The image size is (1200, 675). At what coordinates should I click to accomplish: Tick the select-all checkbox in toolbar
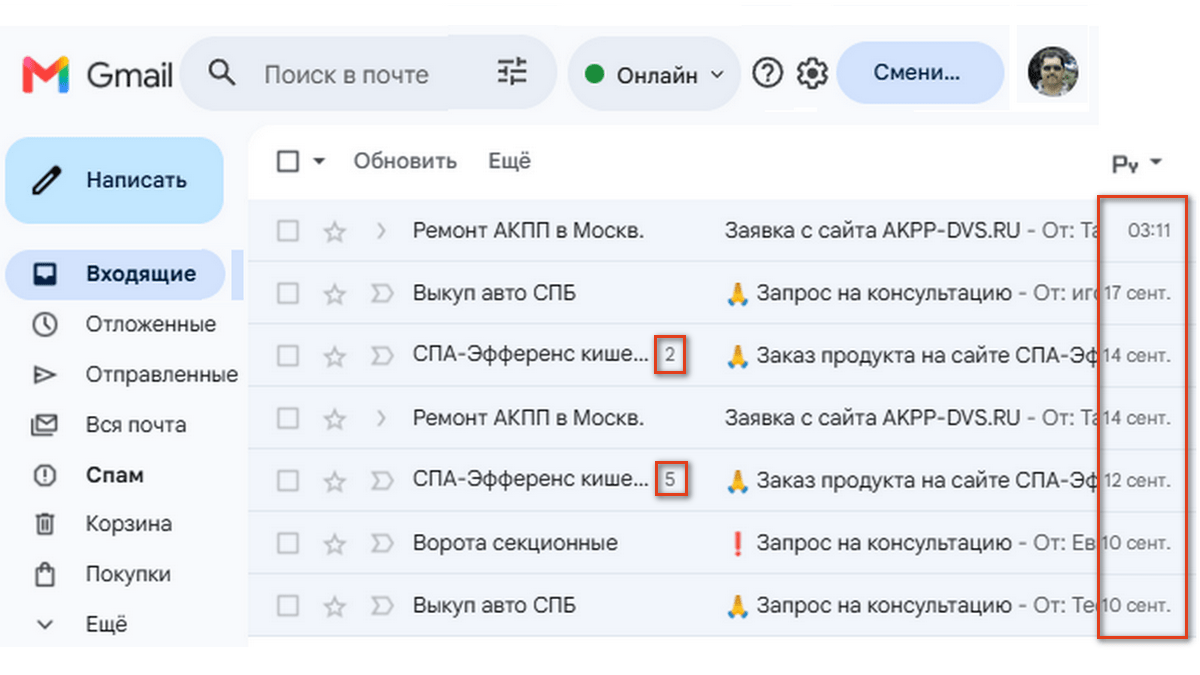tap(288, 161)
